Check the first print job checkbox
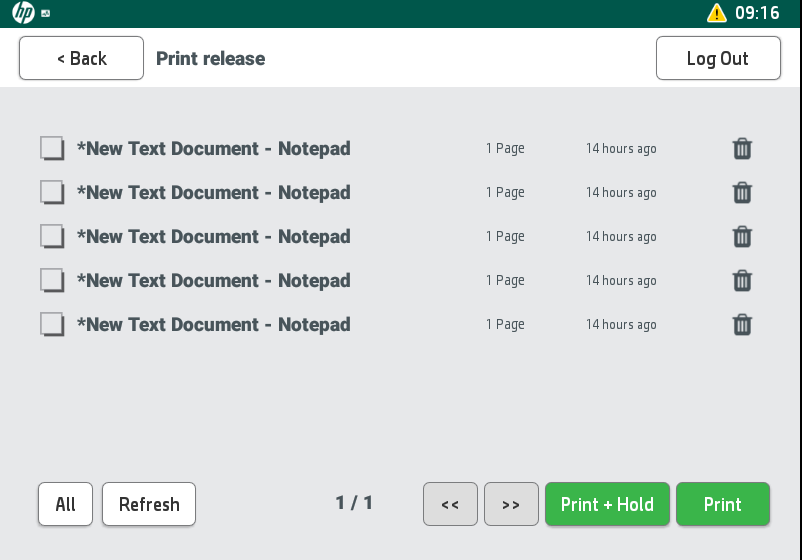The width and height of the screenshot is (802, 560). click(52, 149)
